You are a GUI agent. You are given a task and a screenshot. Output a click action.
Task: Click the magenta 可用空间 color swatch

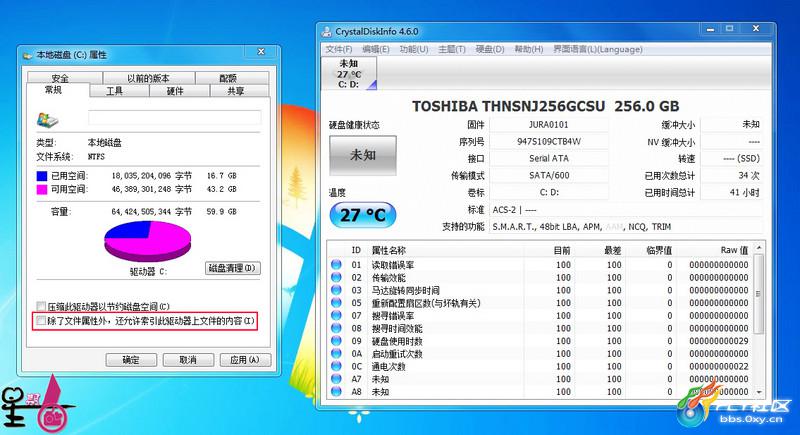(x=42, y=189)
